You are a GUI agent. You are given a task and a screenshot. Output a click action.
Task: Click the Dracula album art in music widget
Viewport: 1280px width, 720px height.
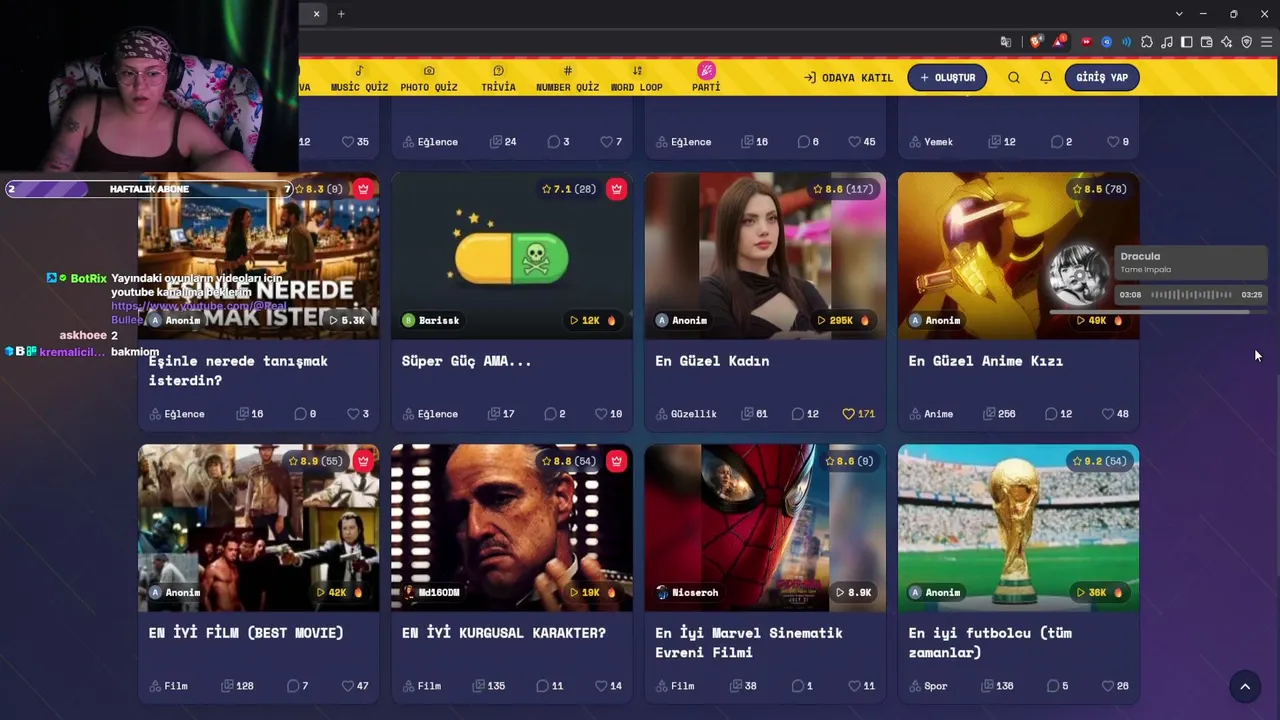1079,274
